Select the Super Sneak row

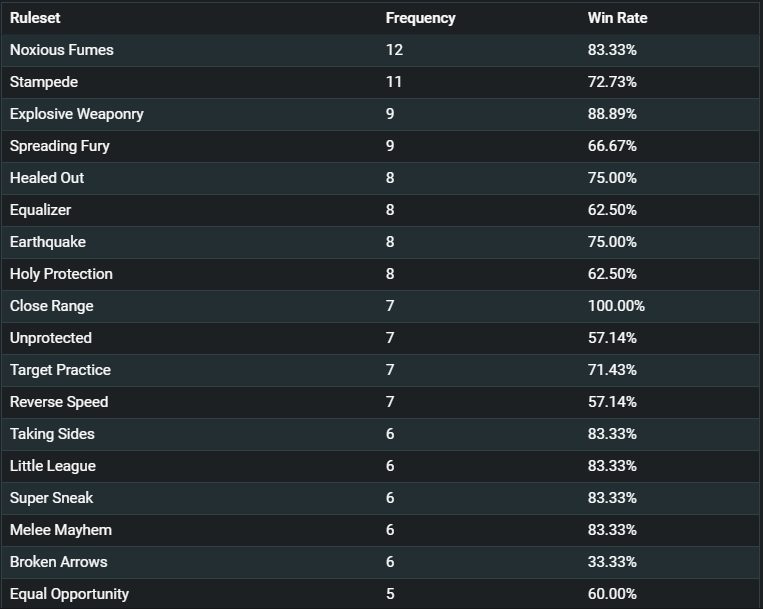[382, 498]
